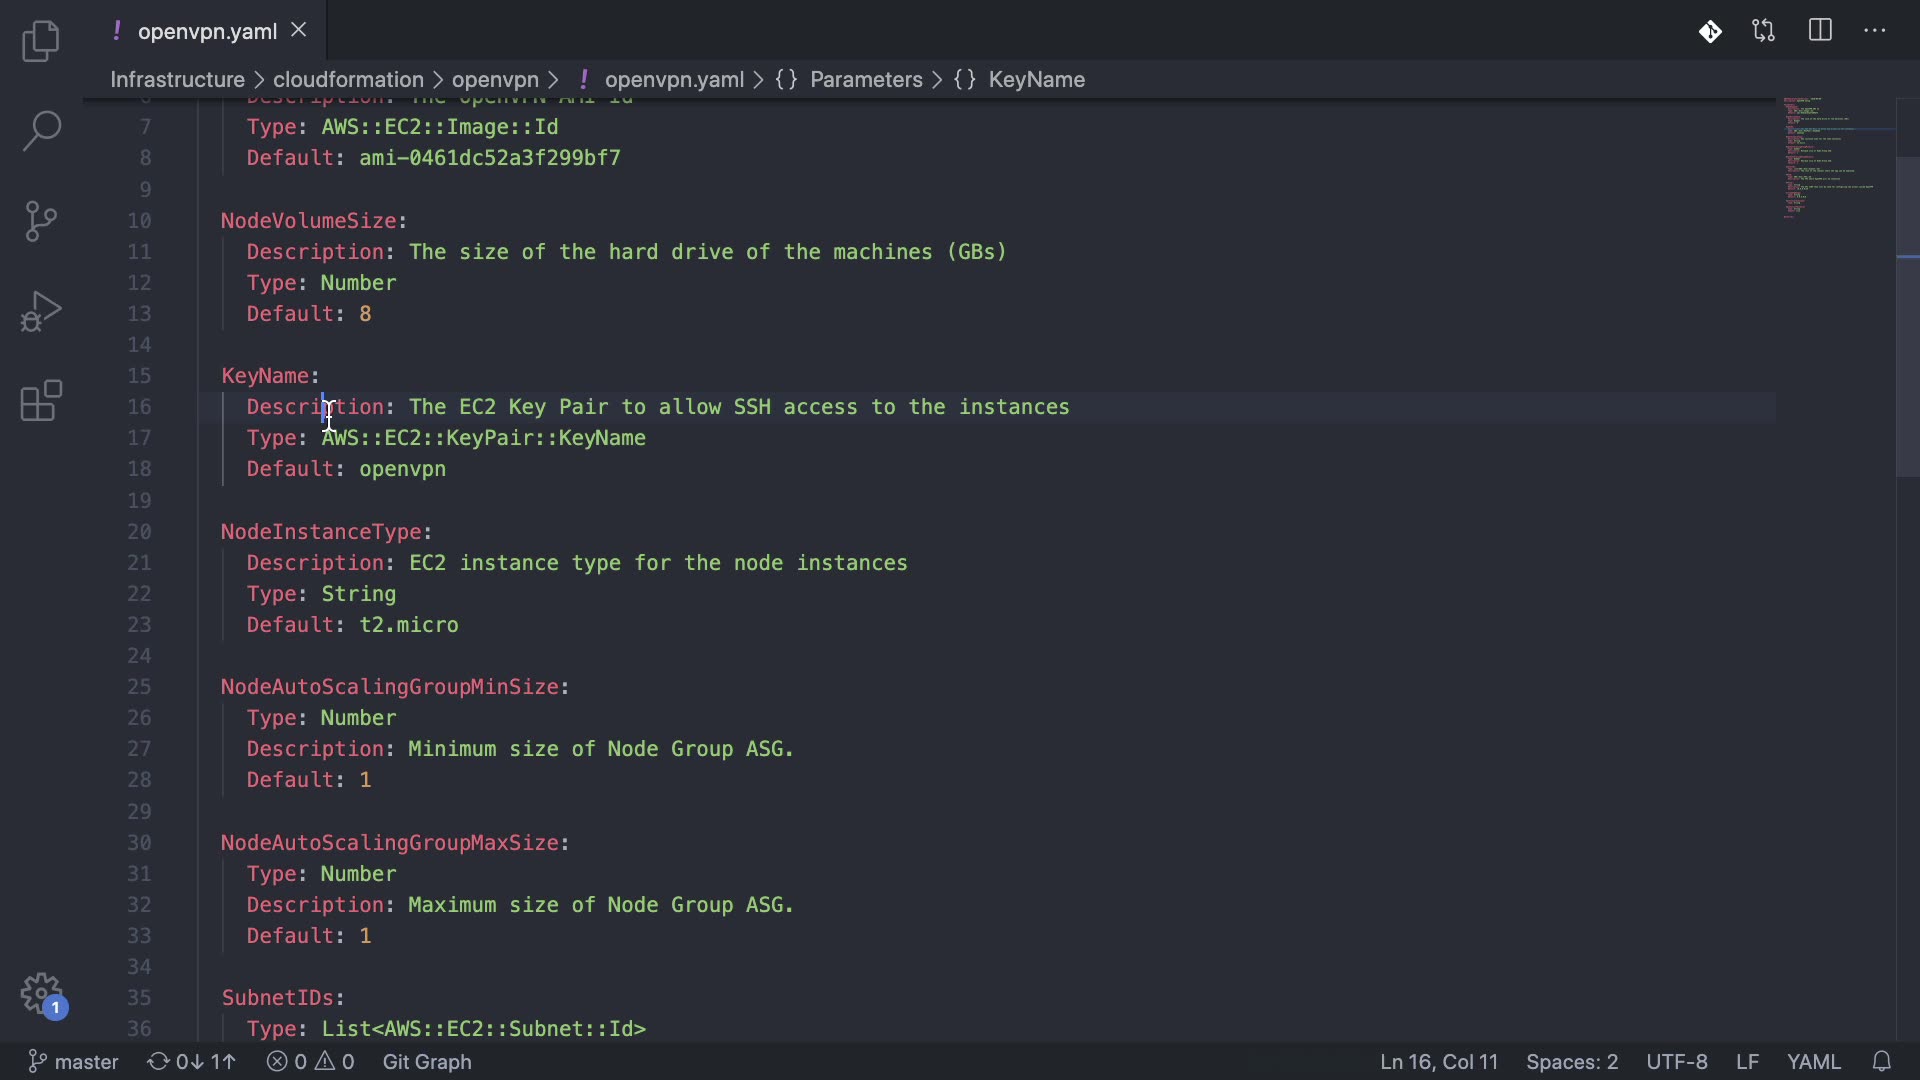
Task: Open the Run and Debug view
Action: 41,311
